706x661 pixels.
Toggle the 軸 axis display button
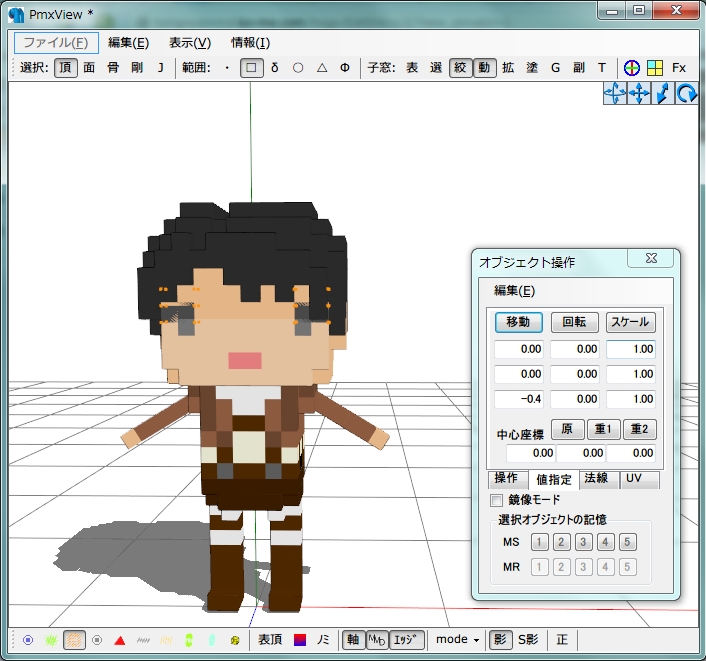click(353, 640)
